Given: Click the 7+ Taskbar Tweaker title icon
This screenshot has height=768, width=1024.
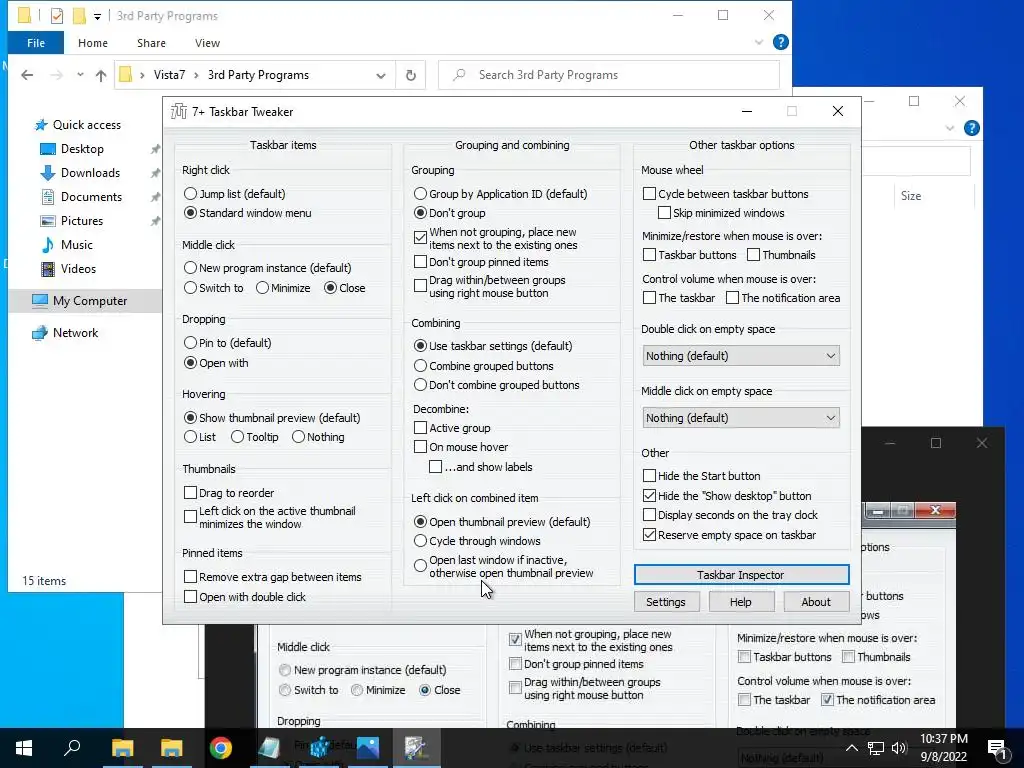Looking at the screenshot, I should (178, 112).
